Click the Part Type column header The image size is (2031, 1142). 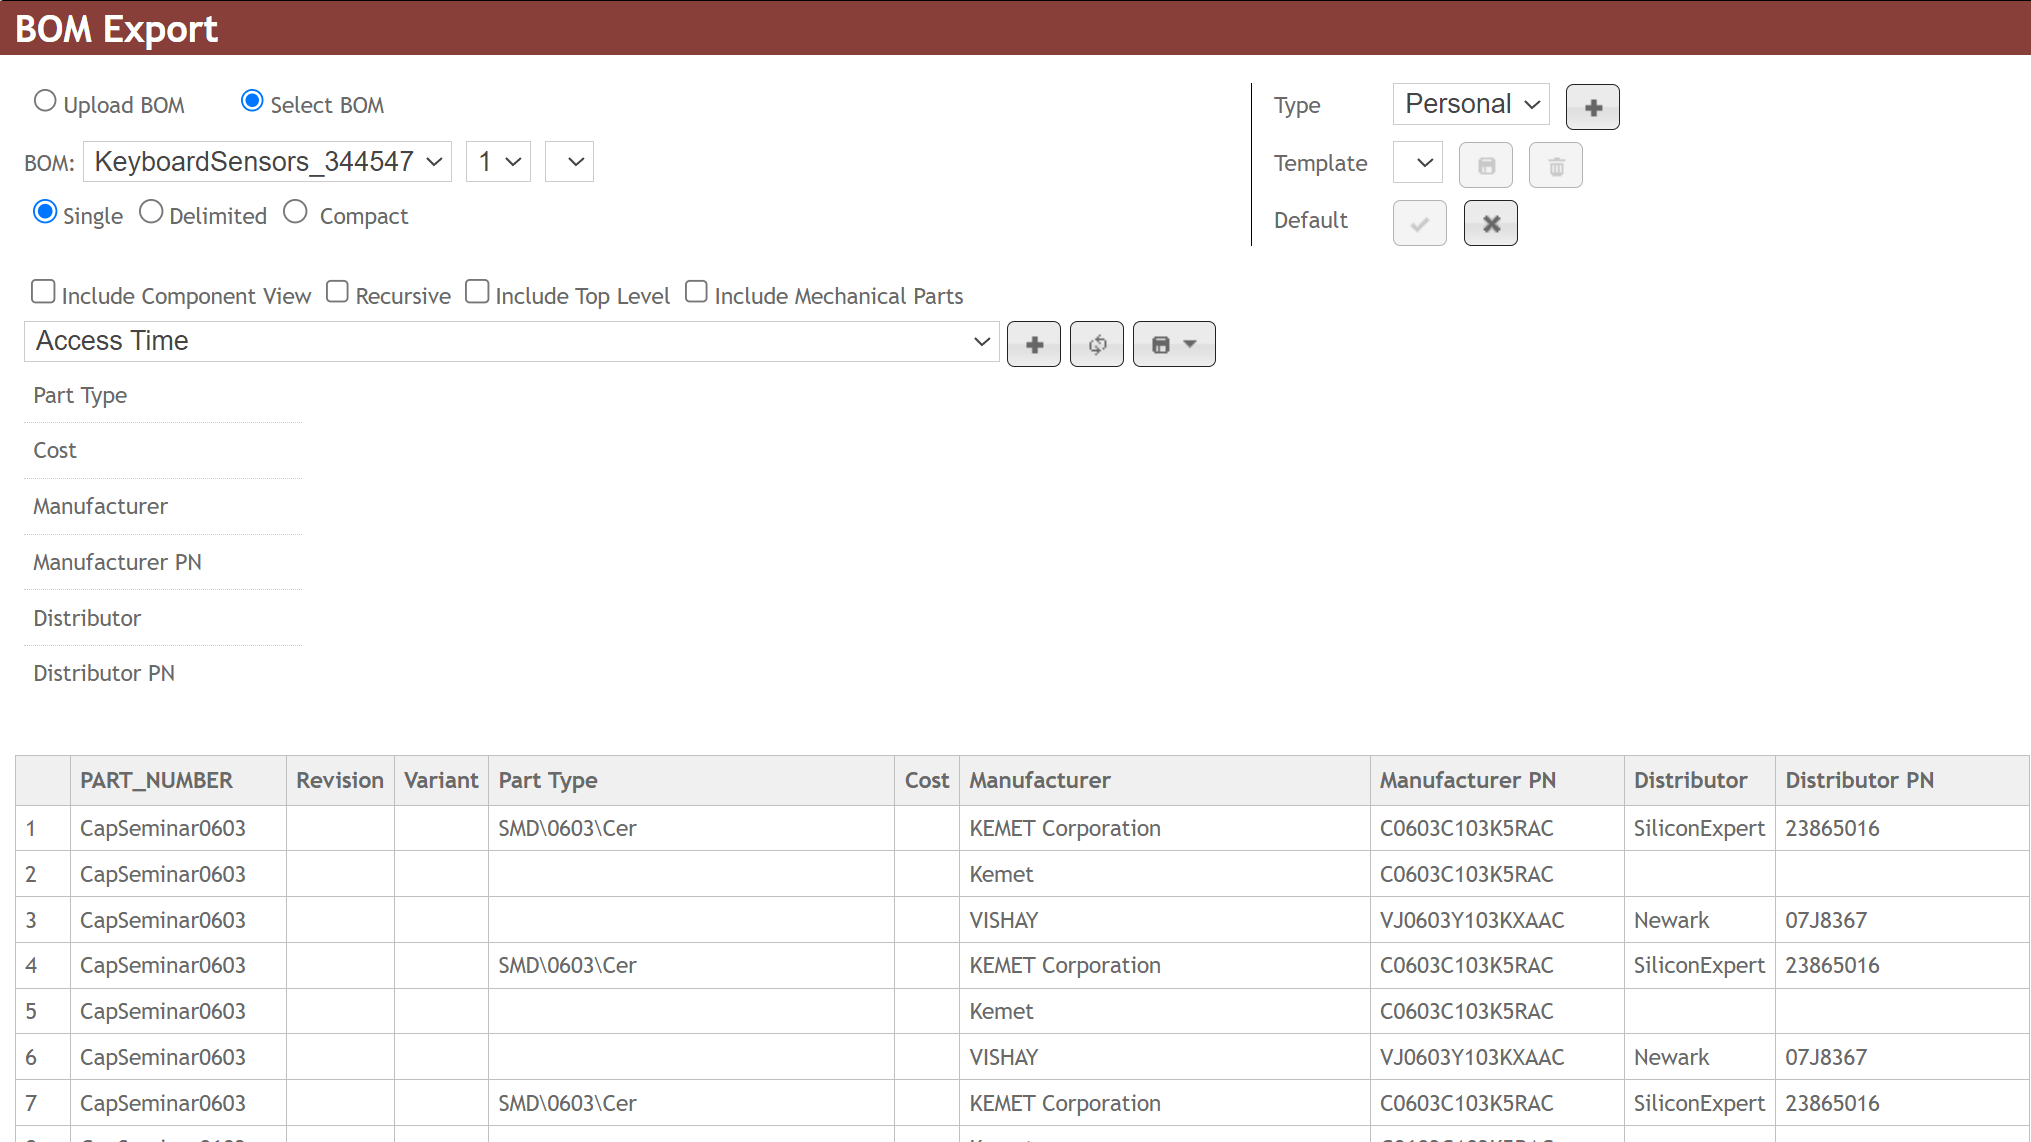coord(548,781)
